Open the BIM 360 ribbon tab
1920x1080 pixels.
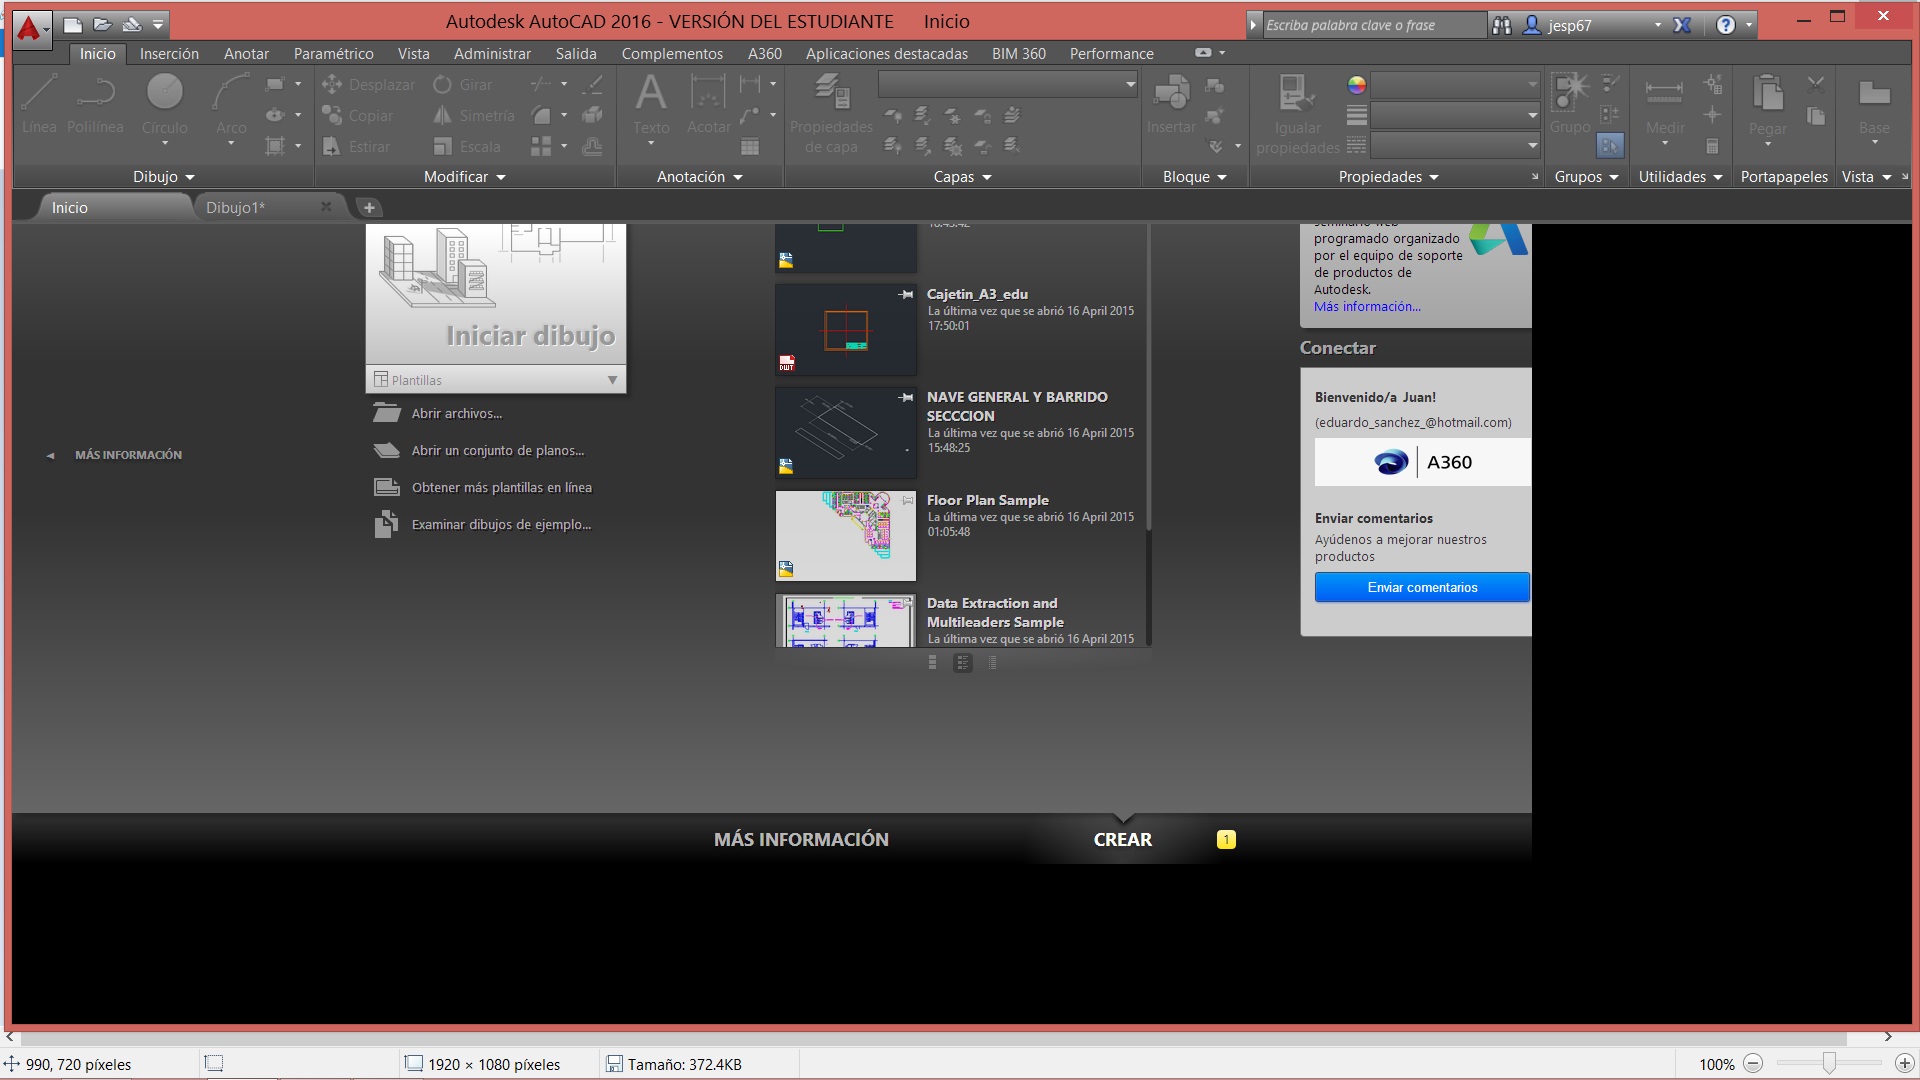(x=1018, y=54)
